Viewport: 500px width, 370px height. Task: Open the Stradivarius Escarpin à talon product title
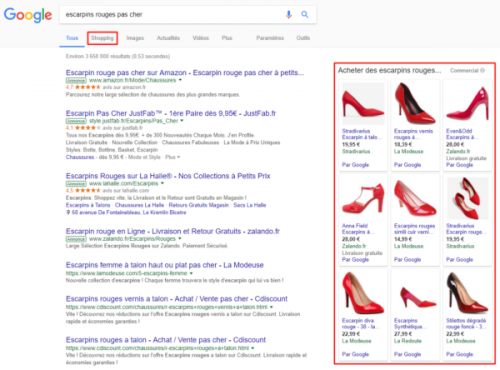(362, 134)
